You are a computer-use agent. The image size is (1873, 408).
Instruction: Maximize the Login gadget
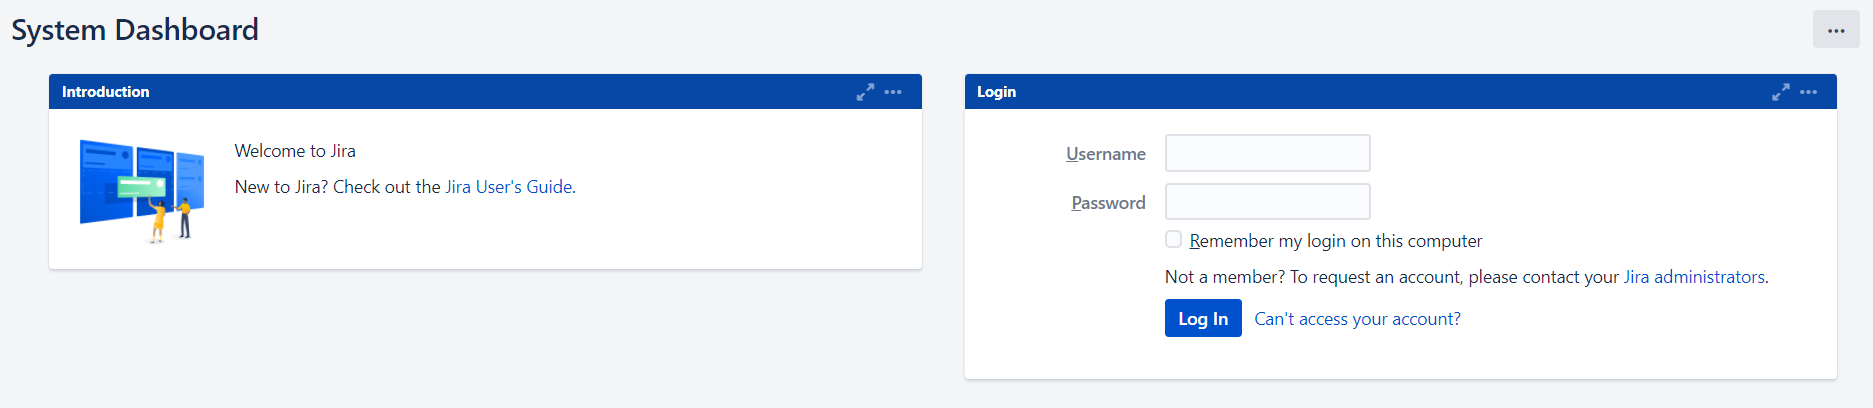1780,92
